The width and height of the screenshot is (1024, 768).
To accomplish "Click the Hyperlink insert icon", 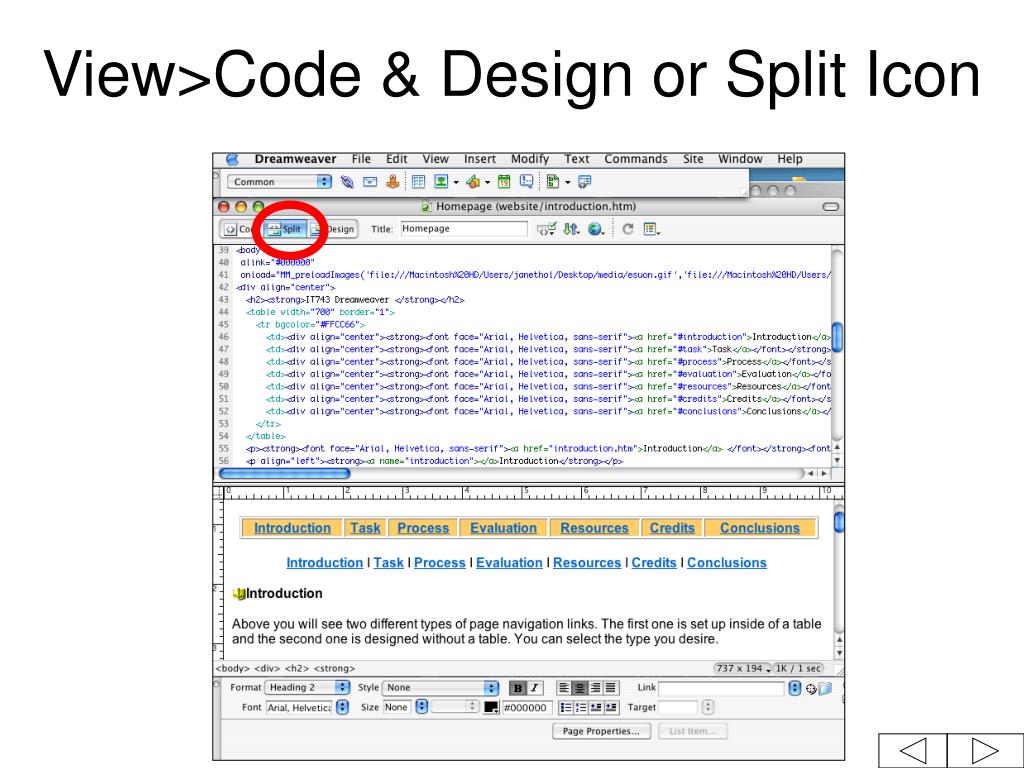I will coord(347,182).
